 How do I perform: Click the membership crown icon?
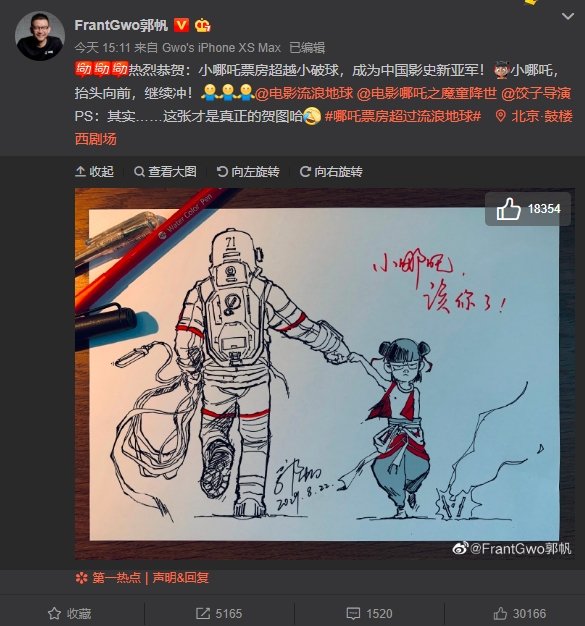pyautogui.click(x=202, y=26)
